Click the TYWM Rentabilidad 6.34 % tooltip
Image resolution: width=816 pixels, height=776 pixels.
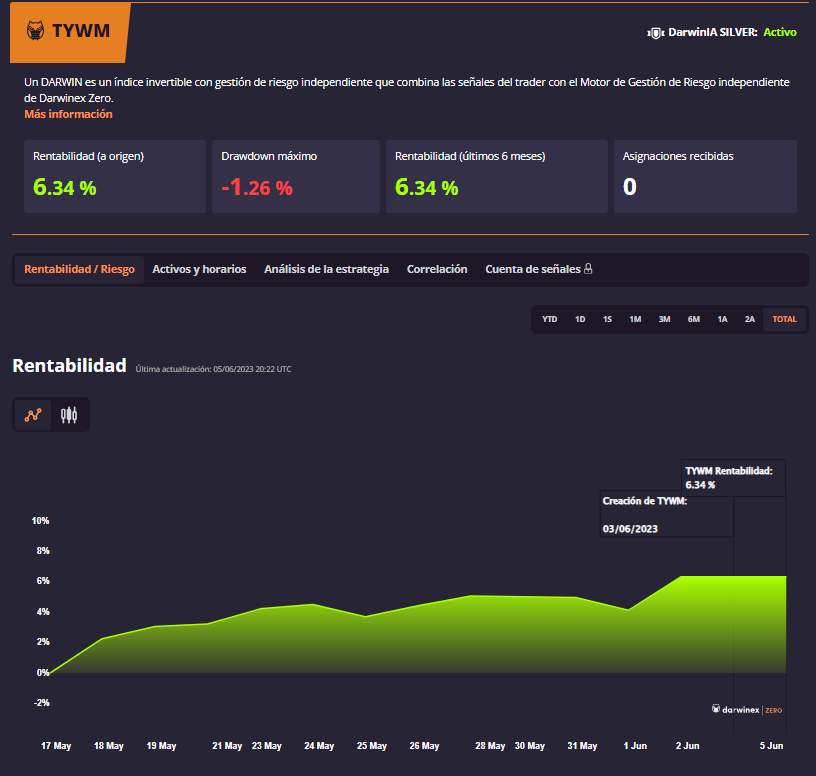tap(733, 478)
